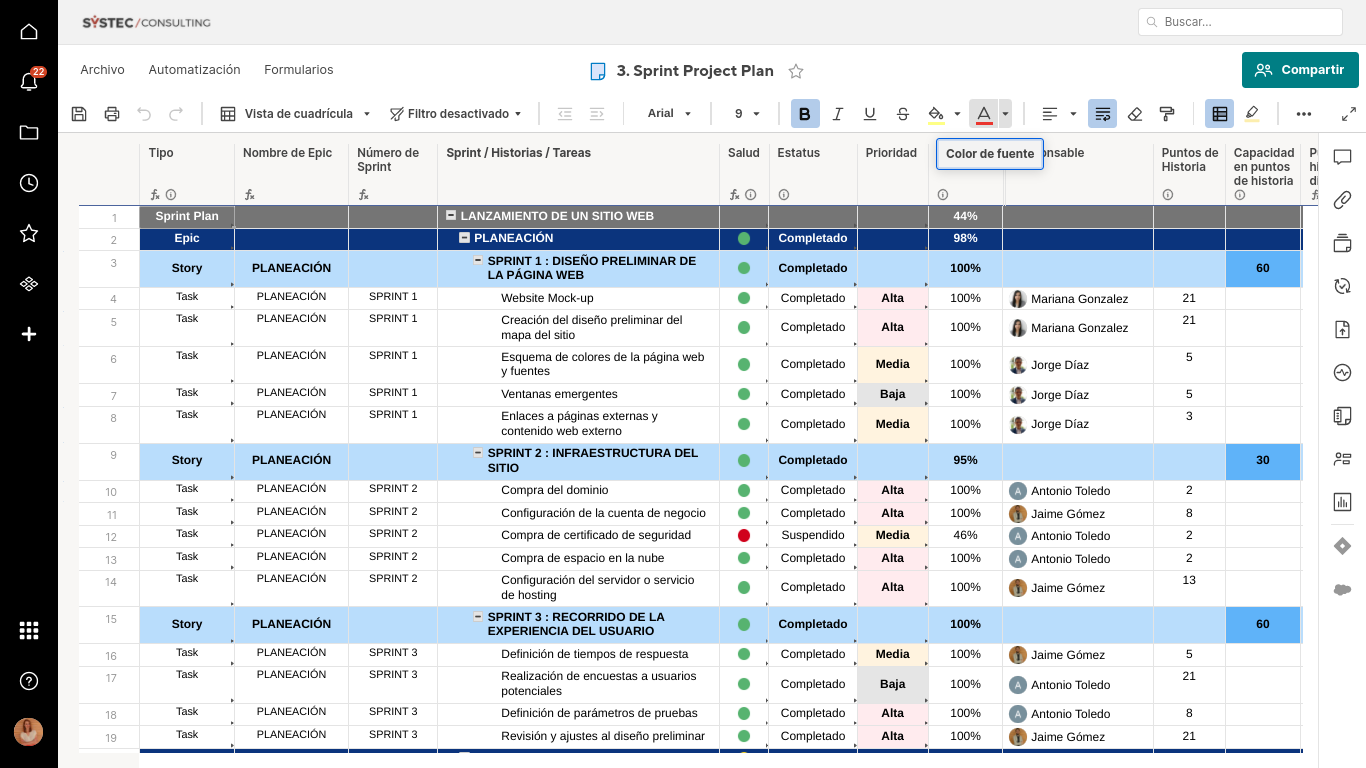Screen dimensions: 1366x768
Task: Open text alignment dropdown
Action: click(x=1059, y=114)
